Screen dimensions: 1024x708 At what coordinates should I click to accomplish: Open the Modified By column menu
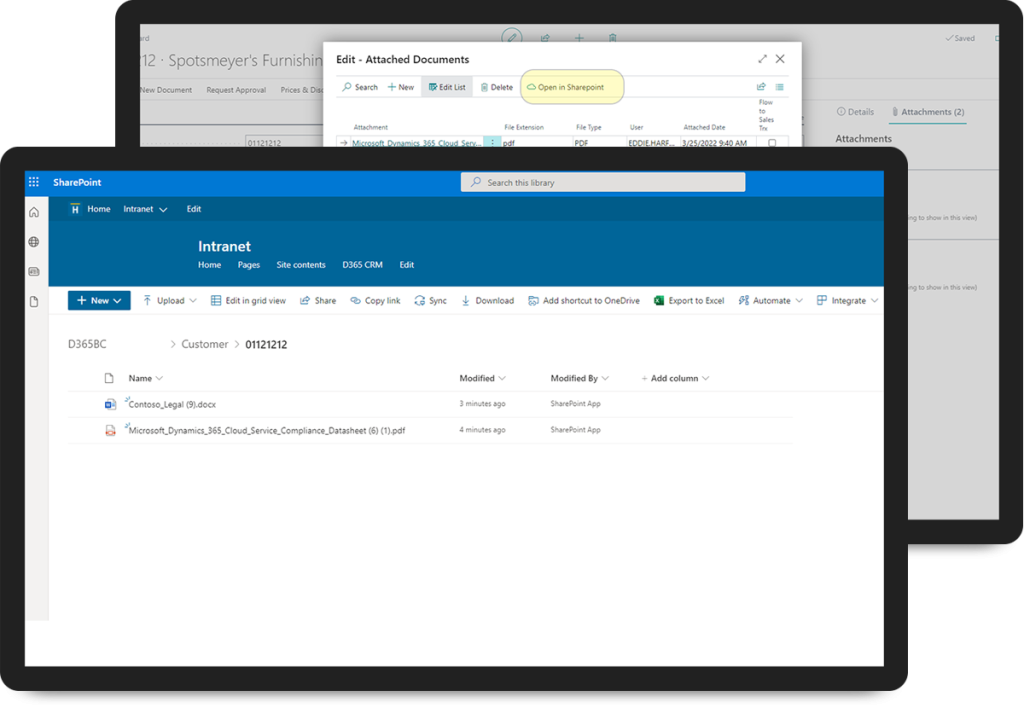point(579,378)
